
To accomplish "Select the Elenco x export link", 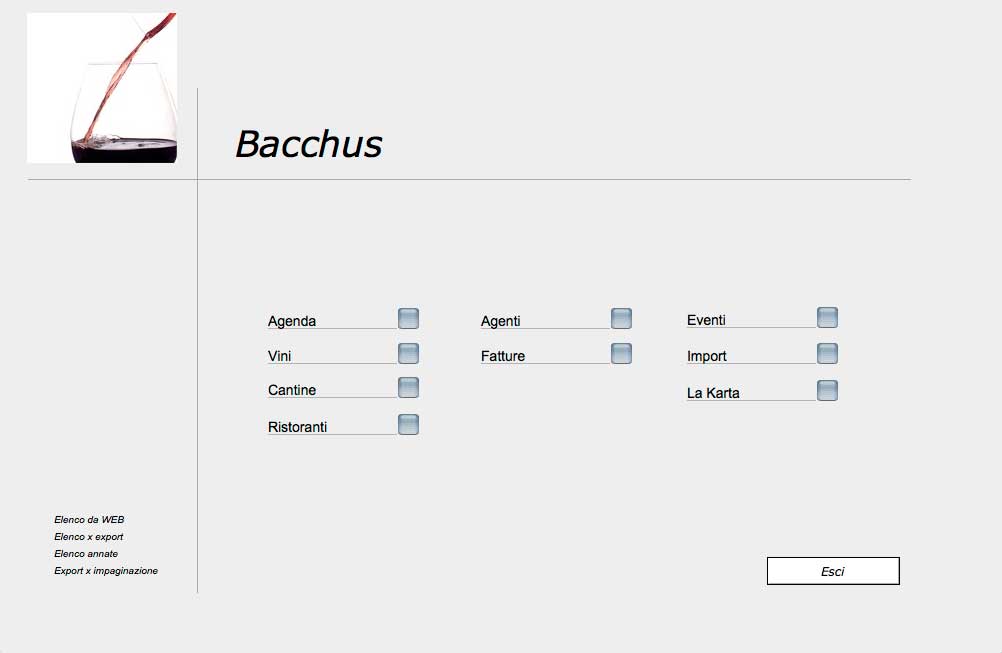I will pos(88,537).
